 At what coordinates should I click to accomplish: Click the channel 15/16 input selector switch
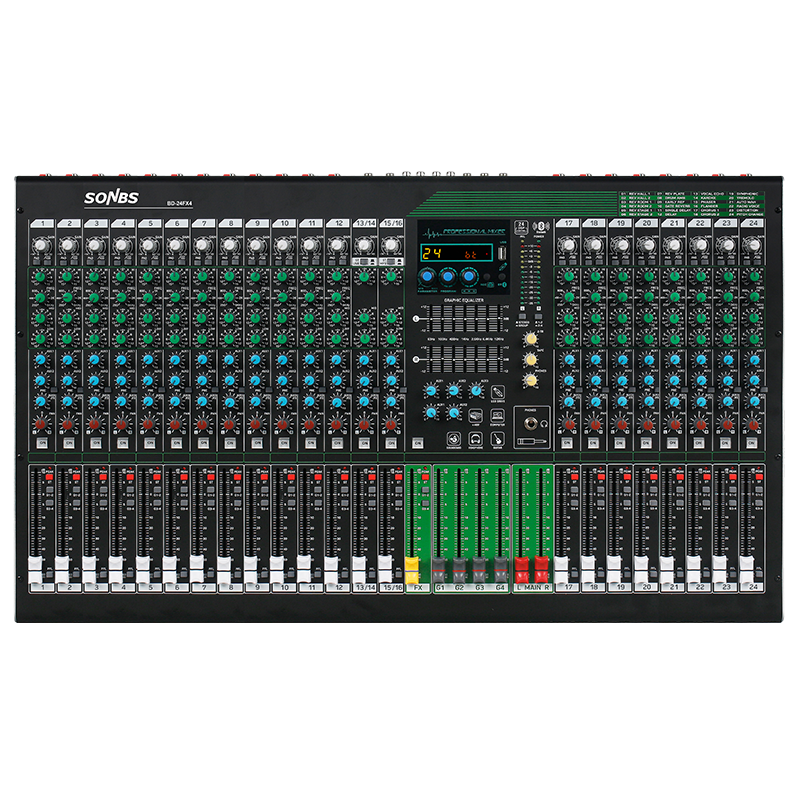[x=391, y=262]
